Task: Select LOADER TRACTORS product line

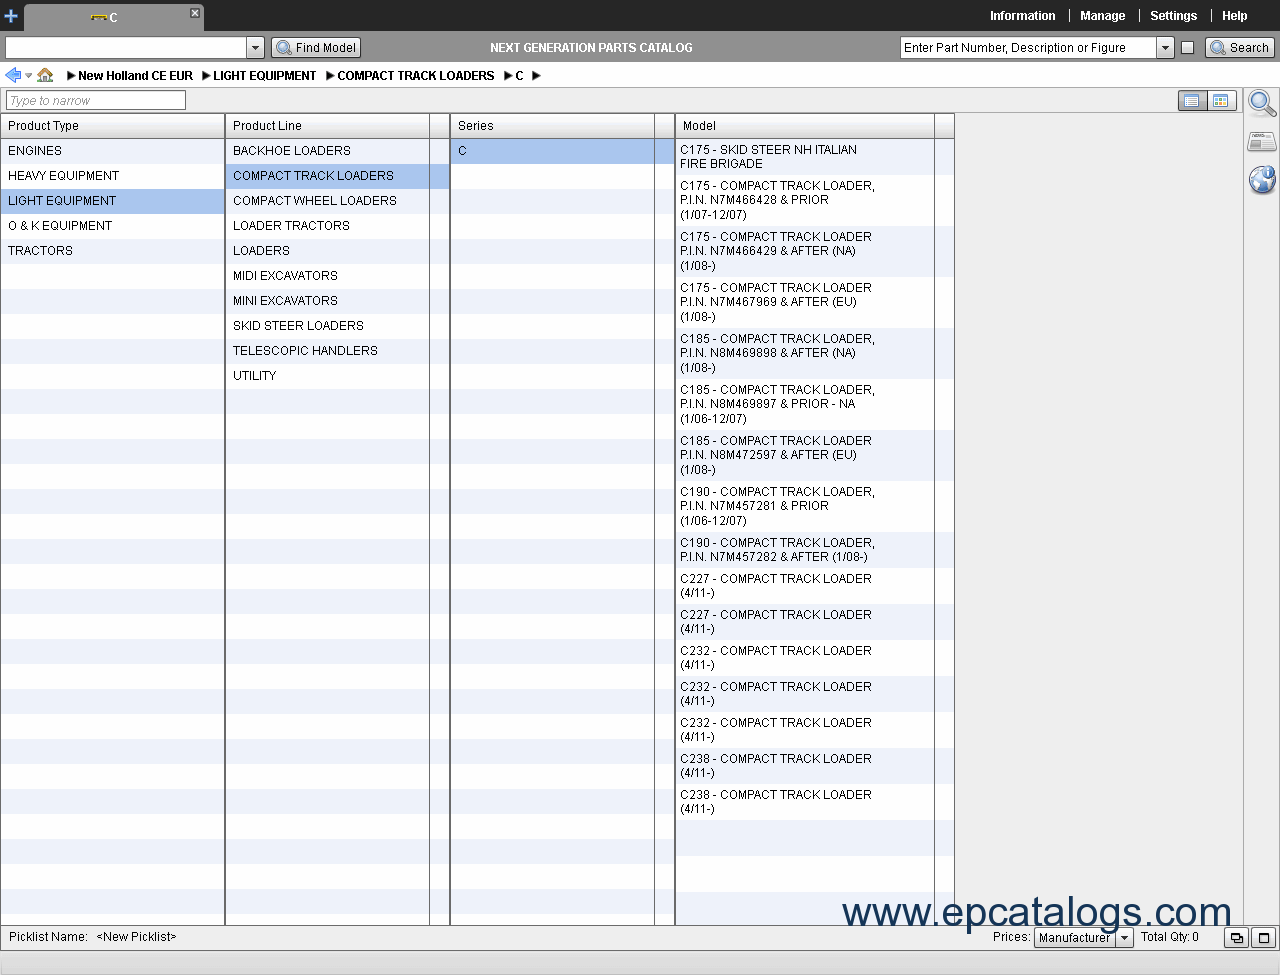Action: pos(338,226)
